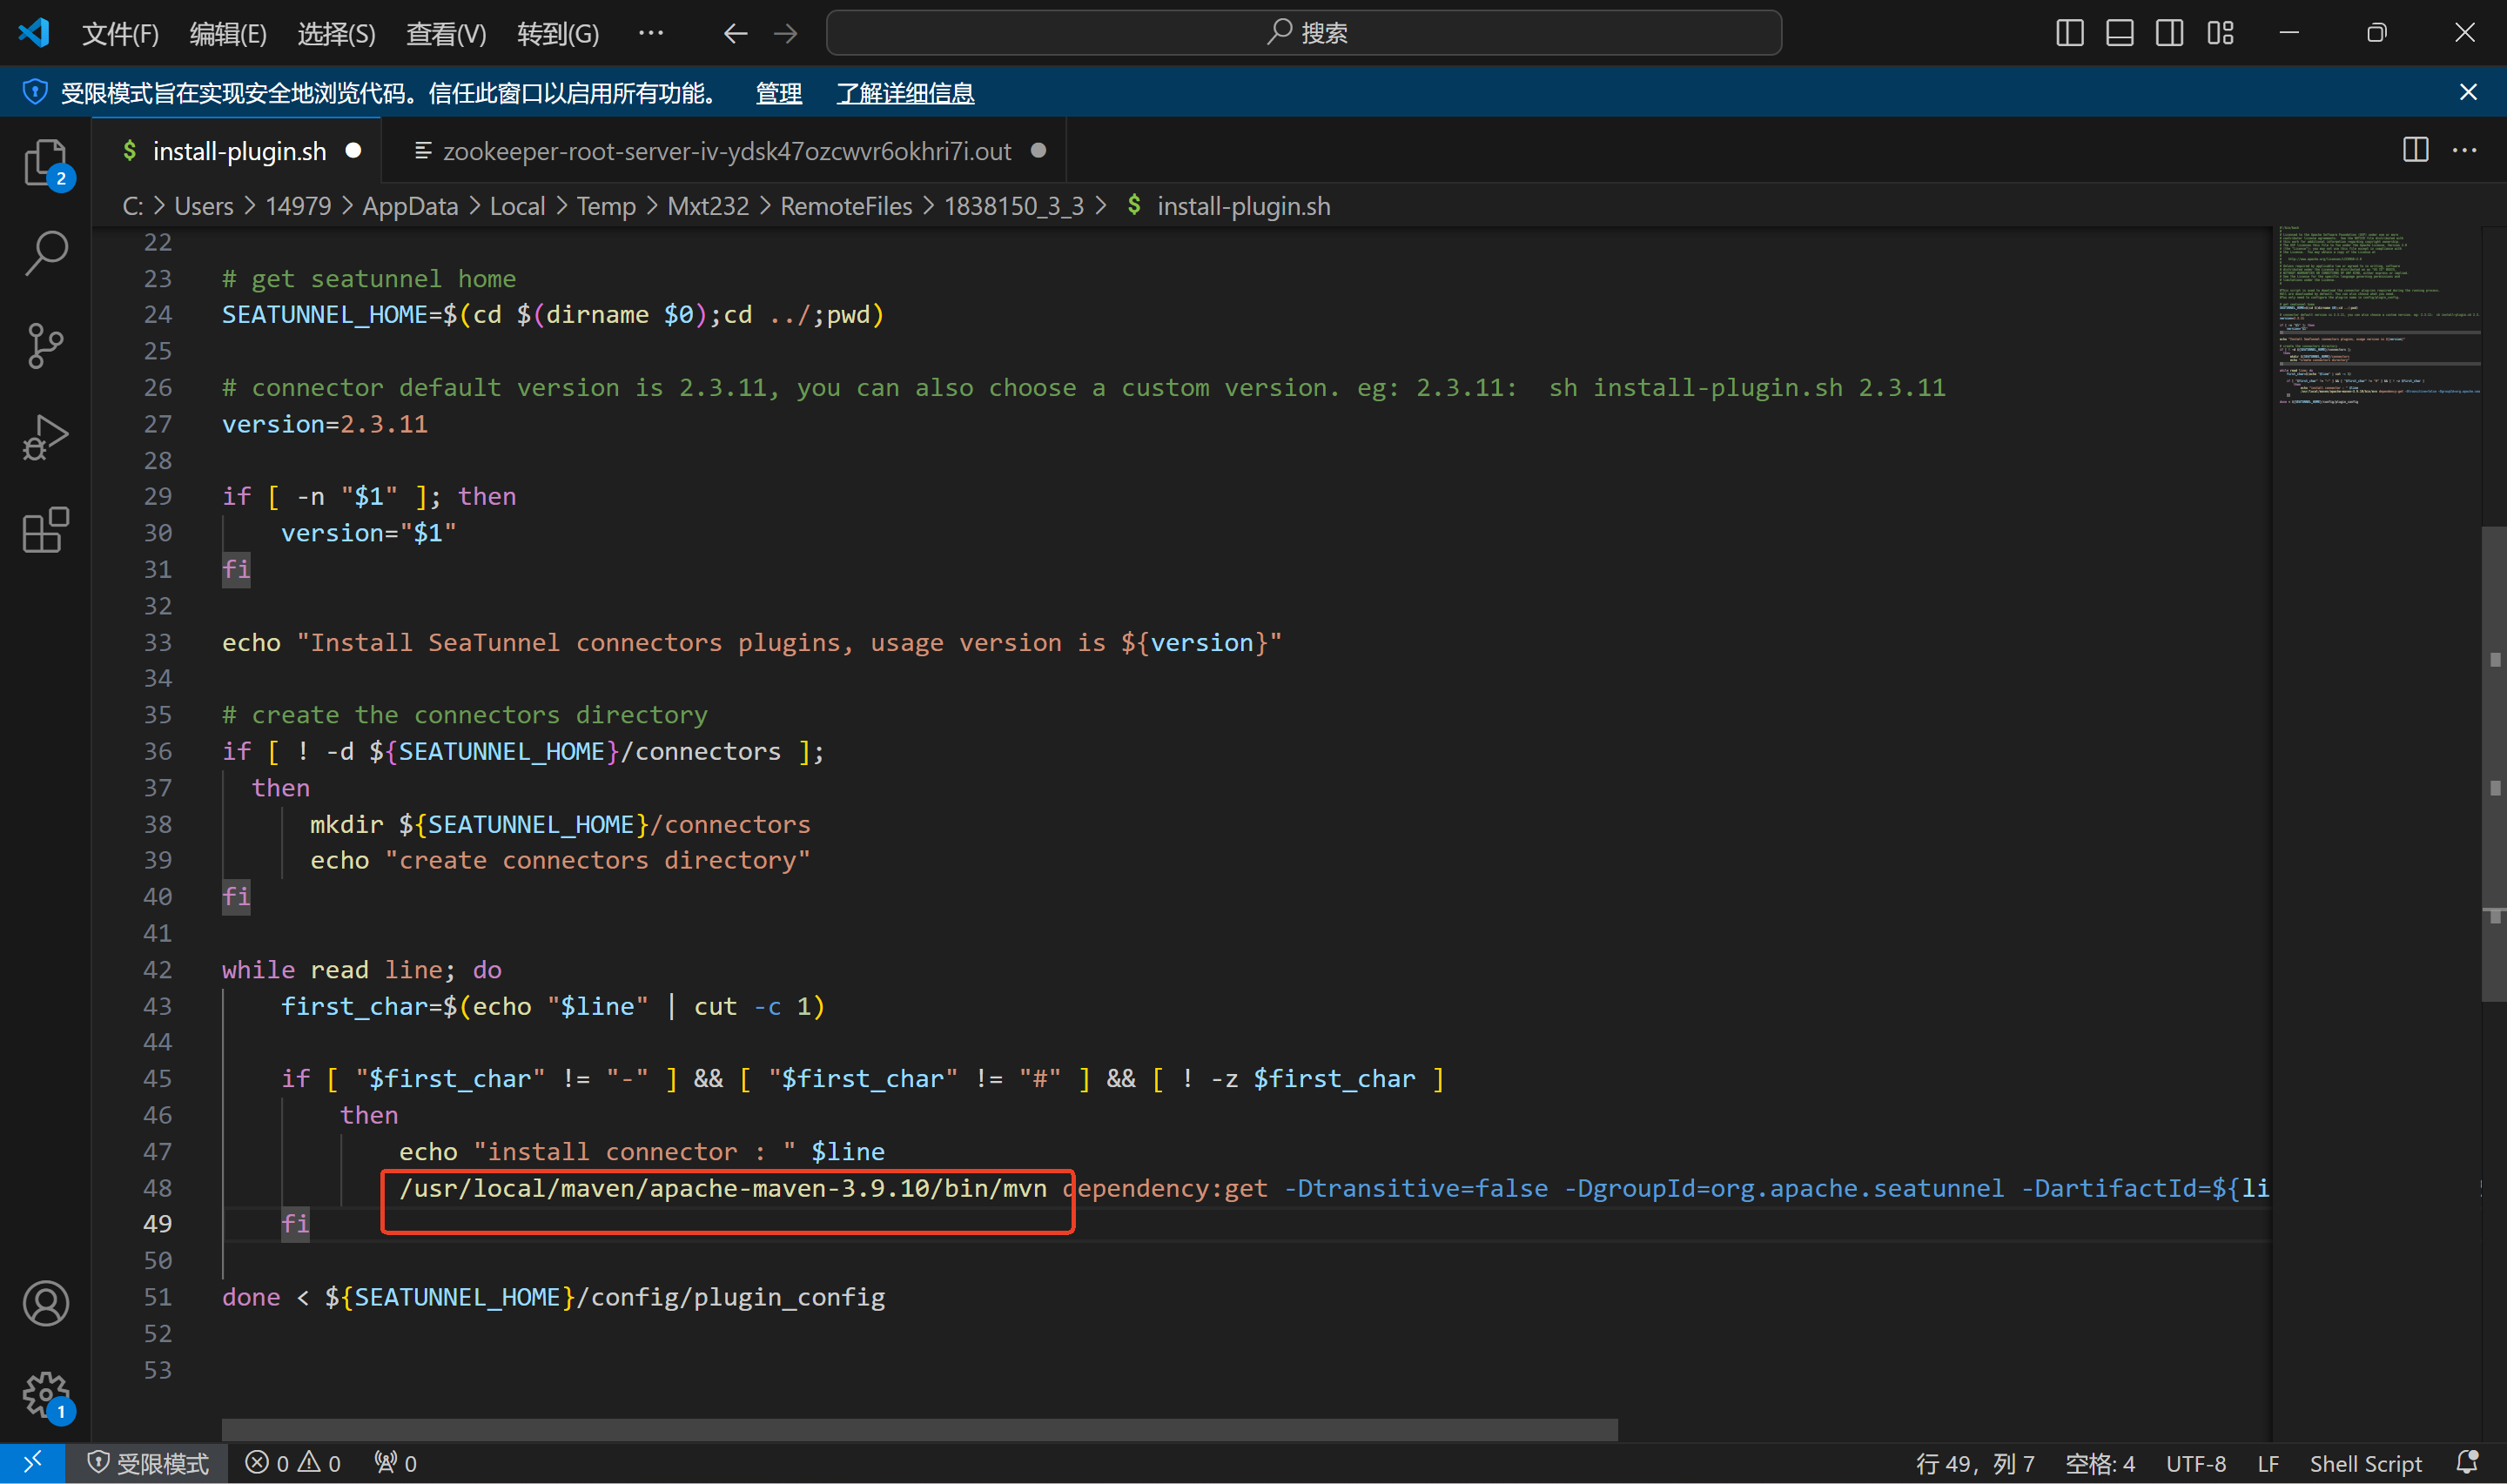Viewport: 2507px width, 1484px height.
Task: Open the 文件(F) menu
Action: [x=120, y=34]
